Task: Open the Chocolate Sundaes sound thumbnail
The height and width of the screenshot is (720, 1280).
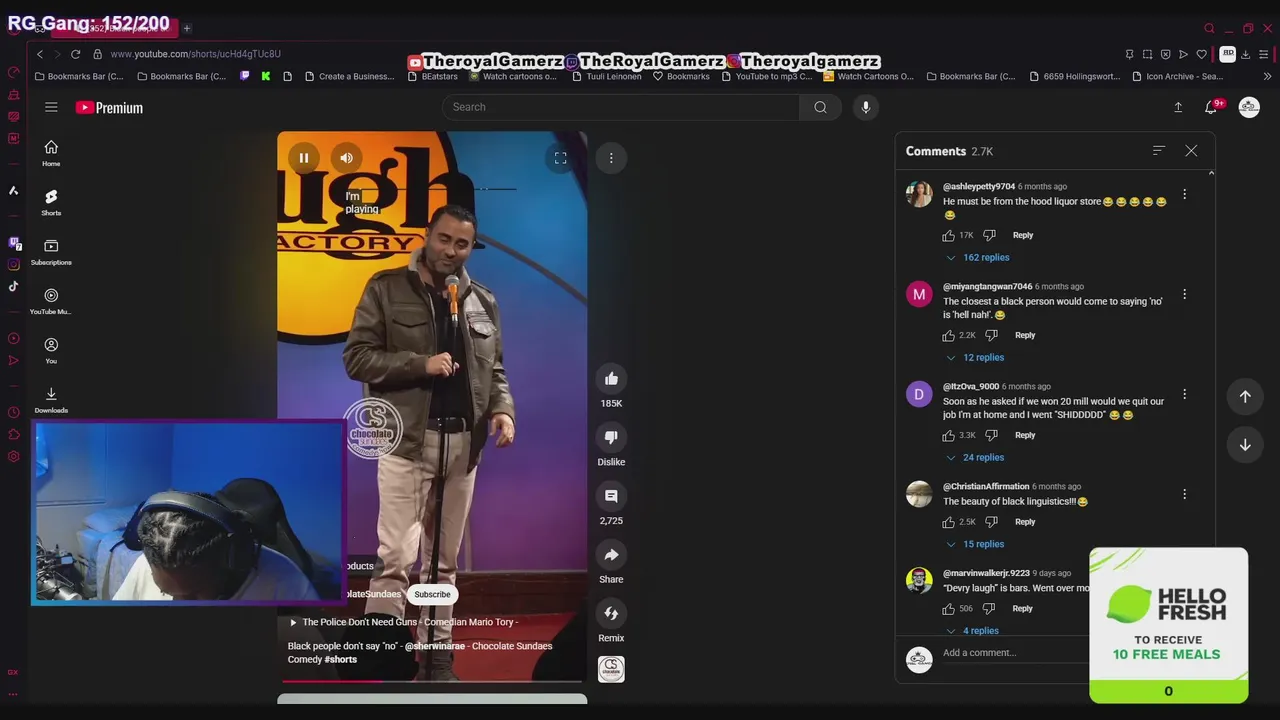Action: [611, 669]
